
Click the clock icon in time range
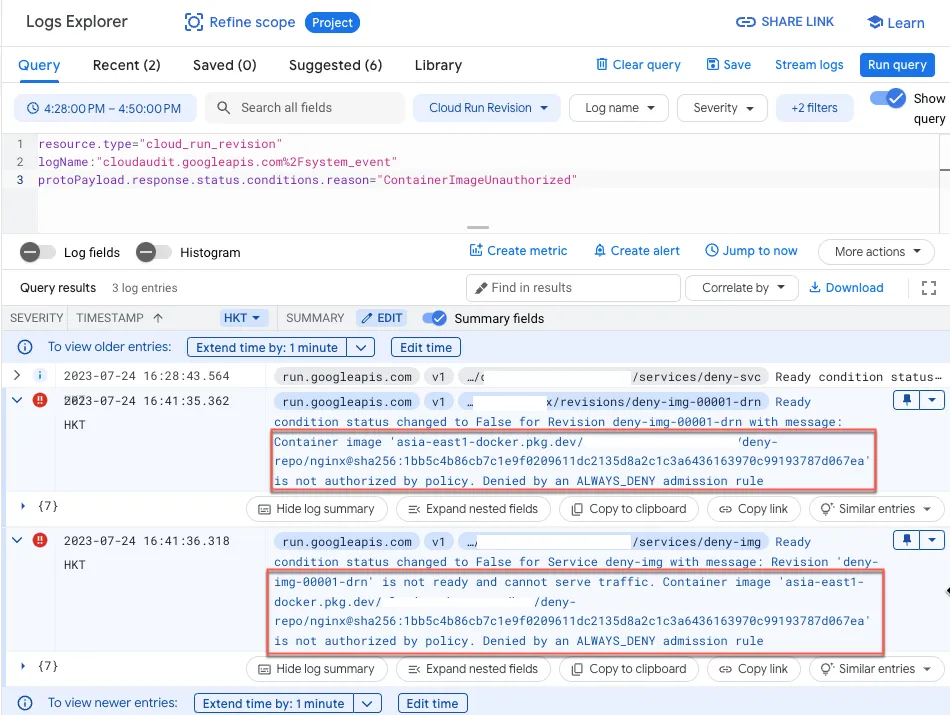point(33,108)
